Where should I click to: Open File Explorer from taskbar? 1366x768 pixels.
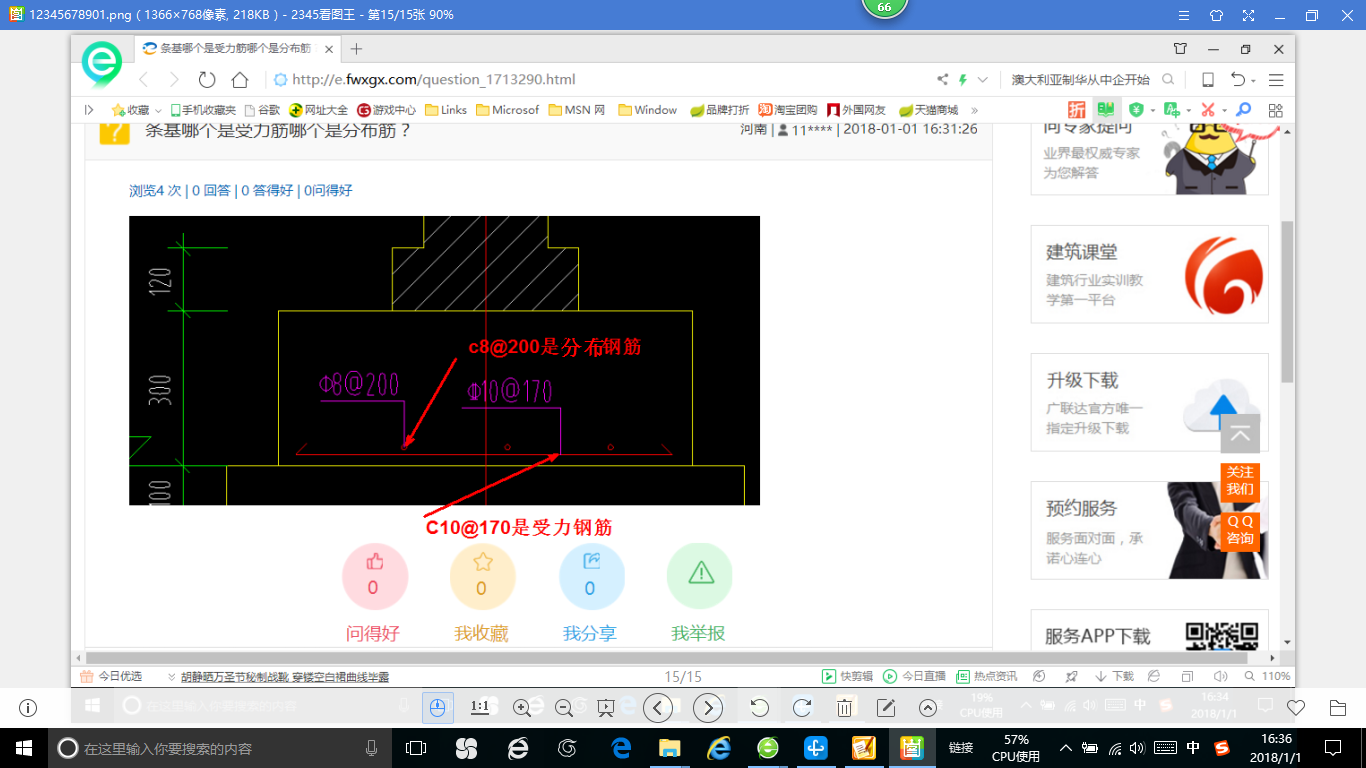click(669, 747)
